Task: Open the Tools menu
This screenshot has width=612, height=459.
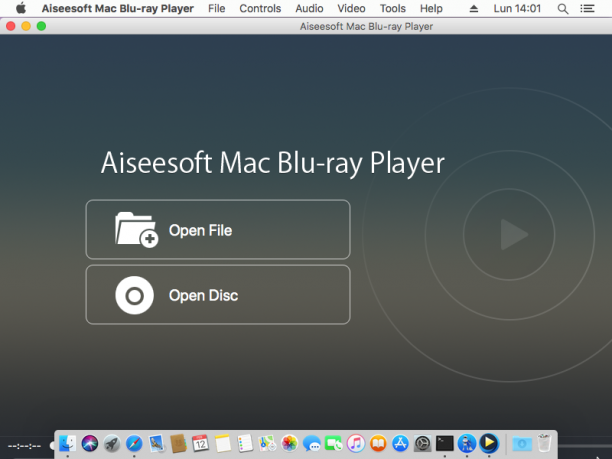Action: [393, 8]
